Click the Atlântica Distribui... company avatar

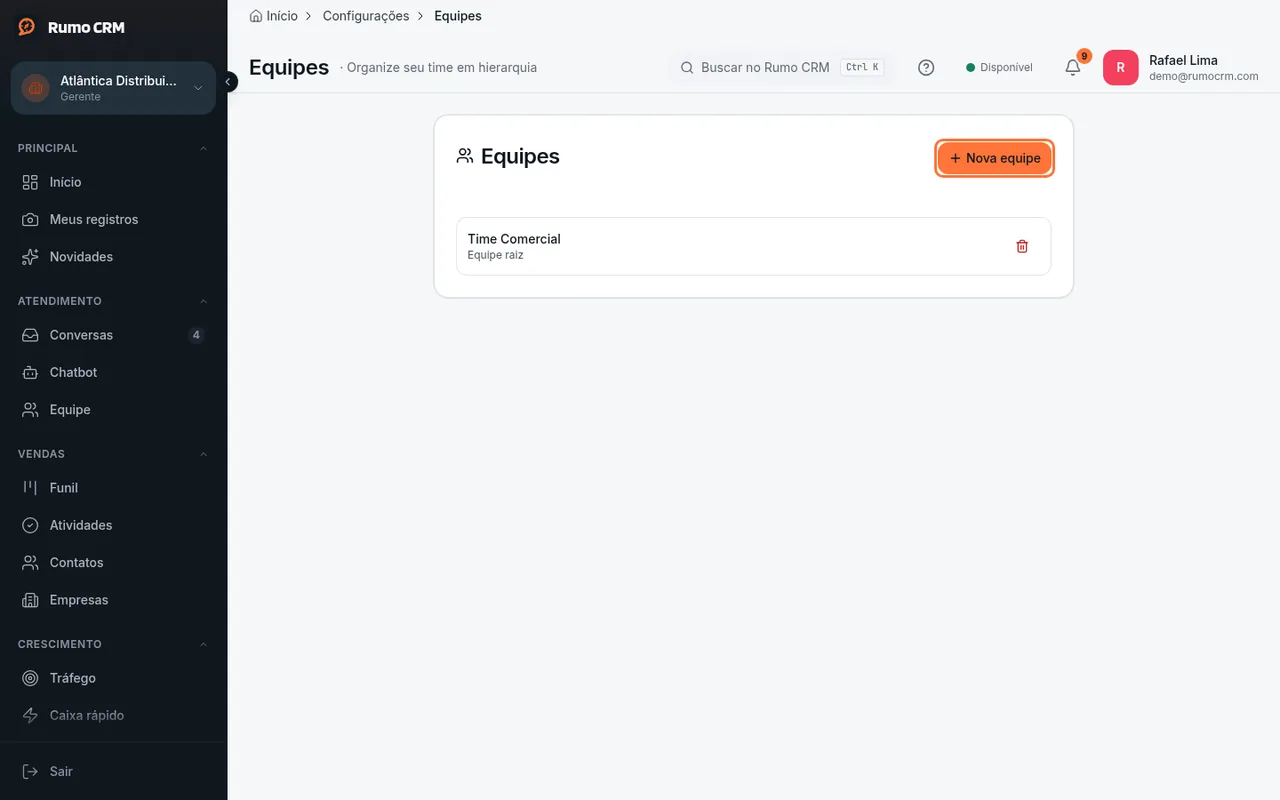coord(36,88)
